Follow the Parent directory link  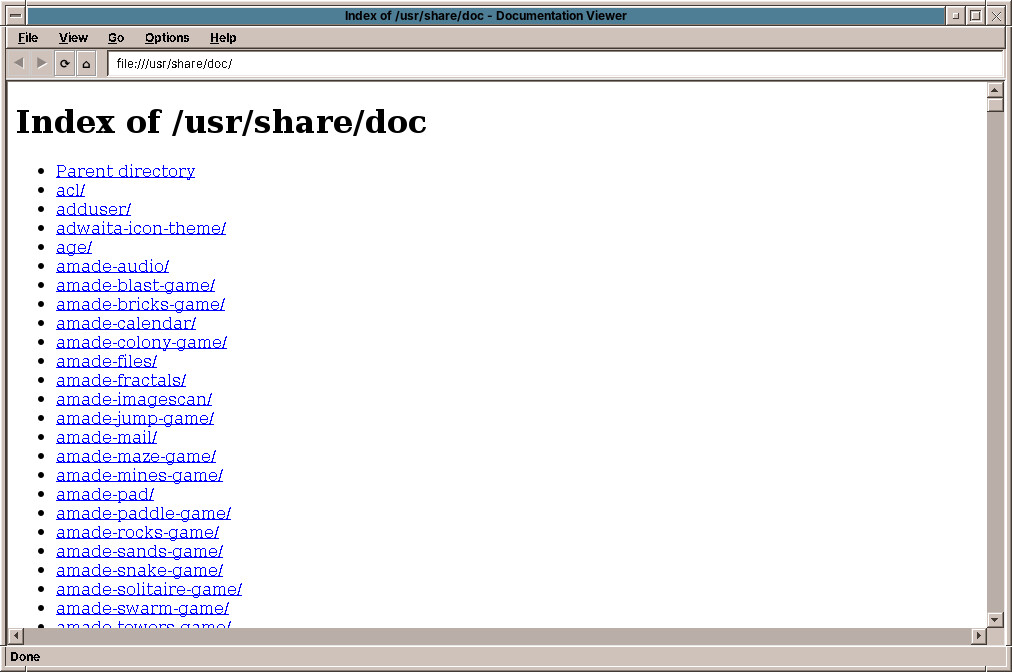[x=125, y=171]
